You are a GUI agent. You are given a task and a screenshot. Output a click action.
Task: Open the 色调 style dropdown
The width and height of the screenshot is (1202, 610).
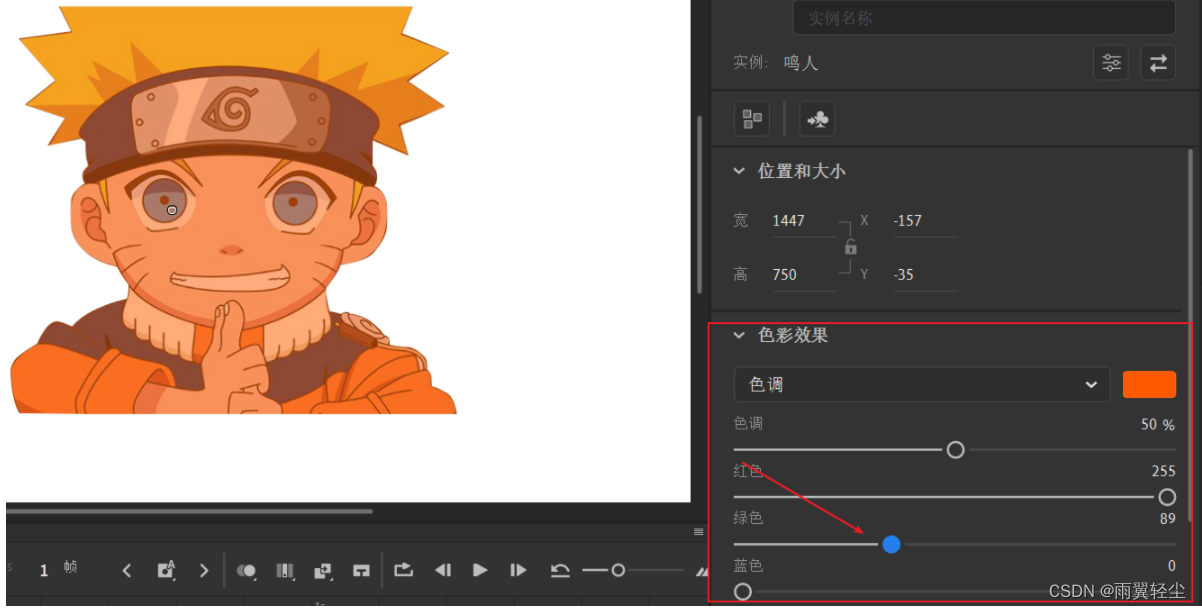point(922,385)
